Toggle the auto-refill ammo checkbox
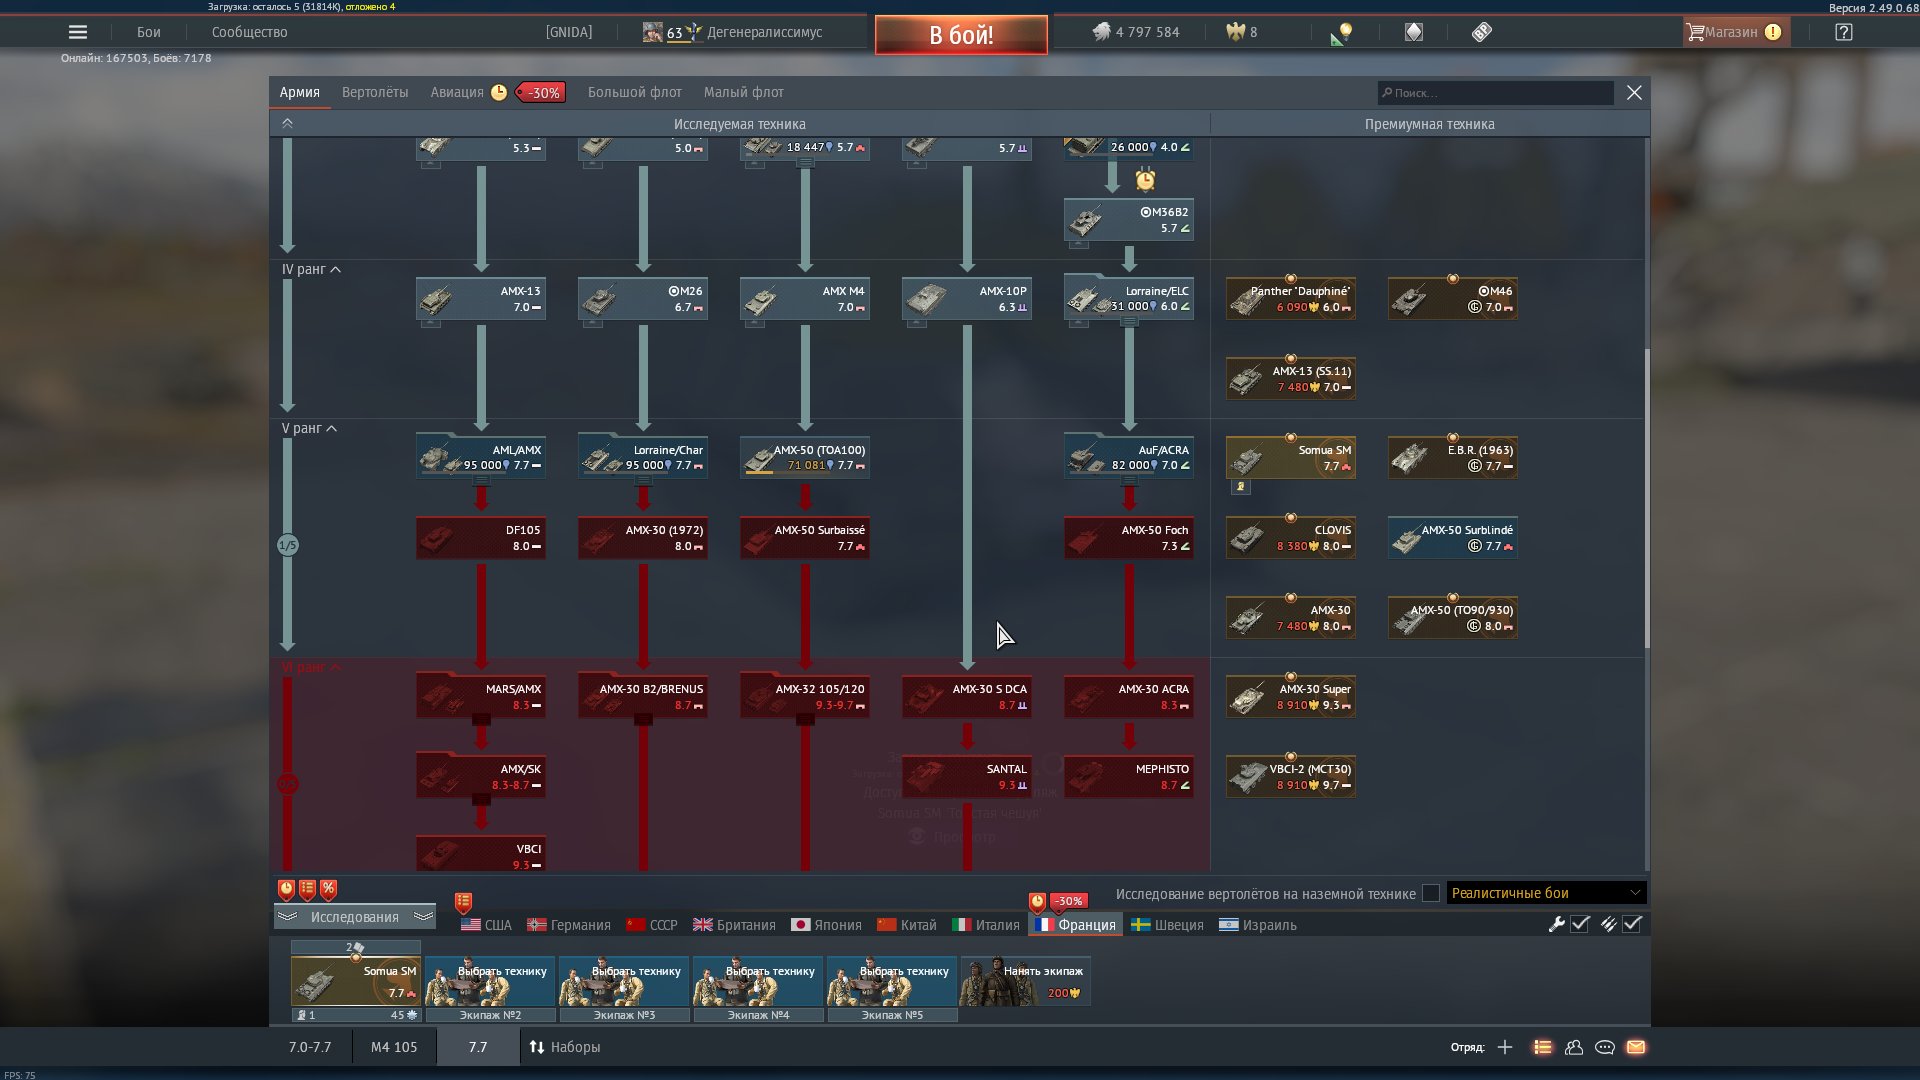1920x1080 pixels. coord(1632,924)
